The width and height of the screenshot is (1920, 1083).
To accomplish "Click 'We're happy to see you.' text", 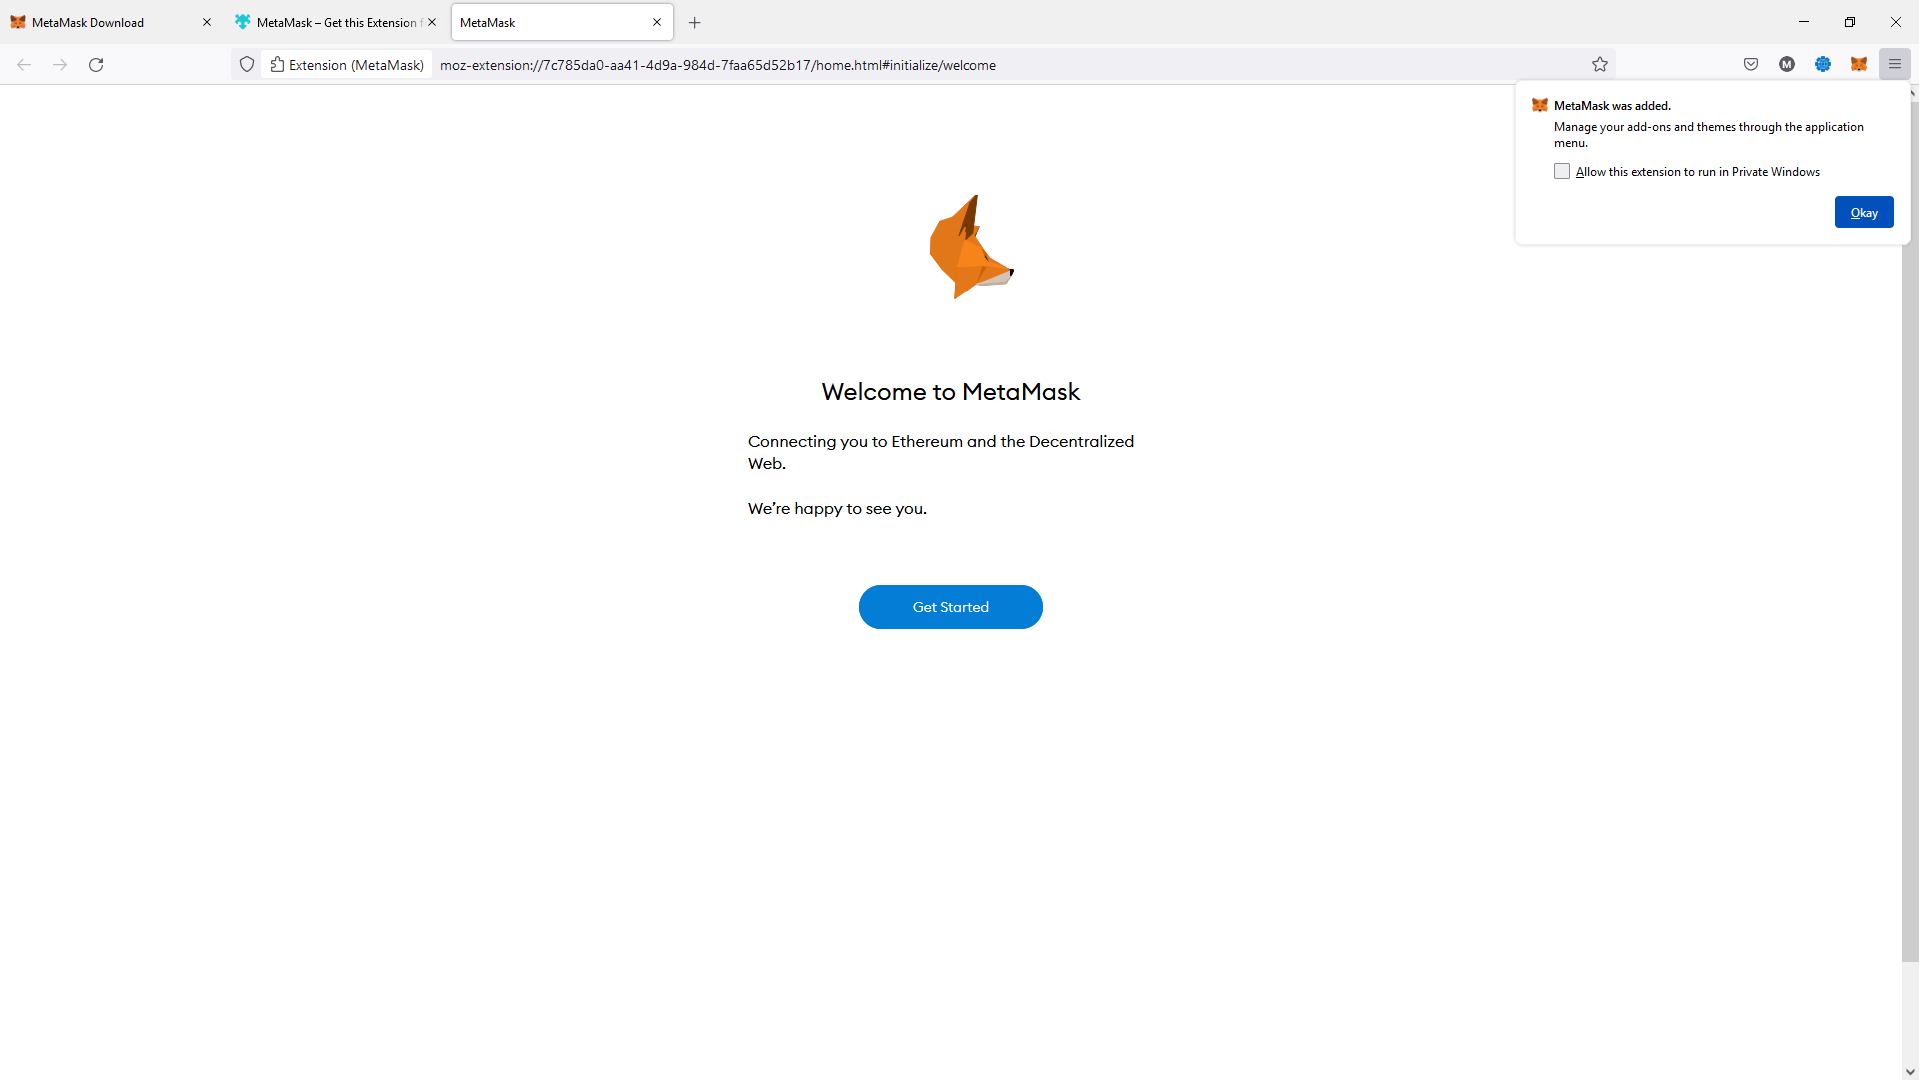I will 837,509.
